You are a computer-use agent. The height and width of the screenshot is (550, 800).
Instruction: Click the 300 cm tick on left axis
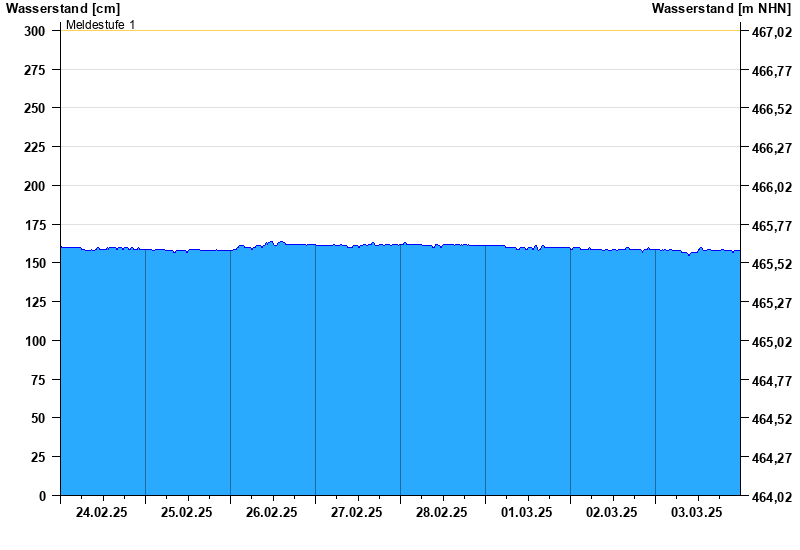tap(35, 31)
